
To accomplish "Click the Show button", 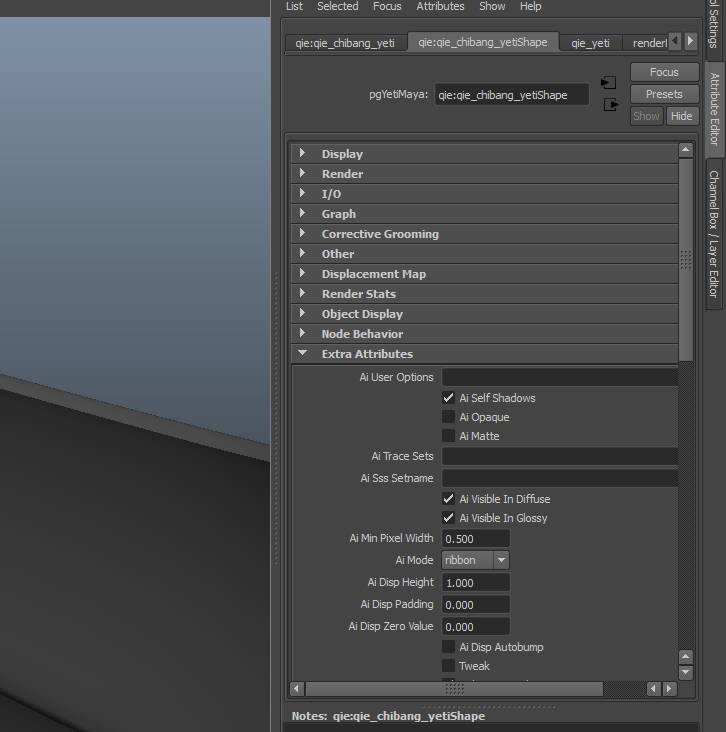I will click(x=646, y=116).
